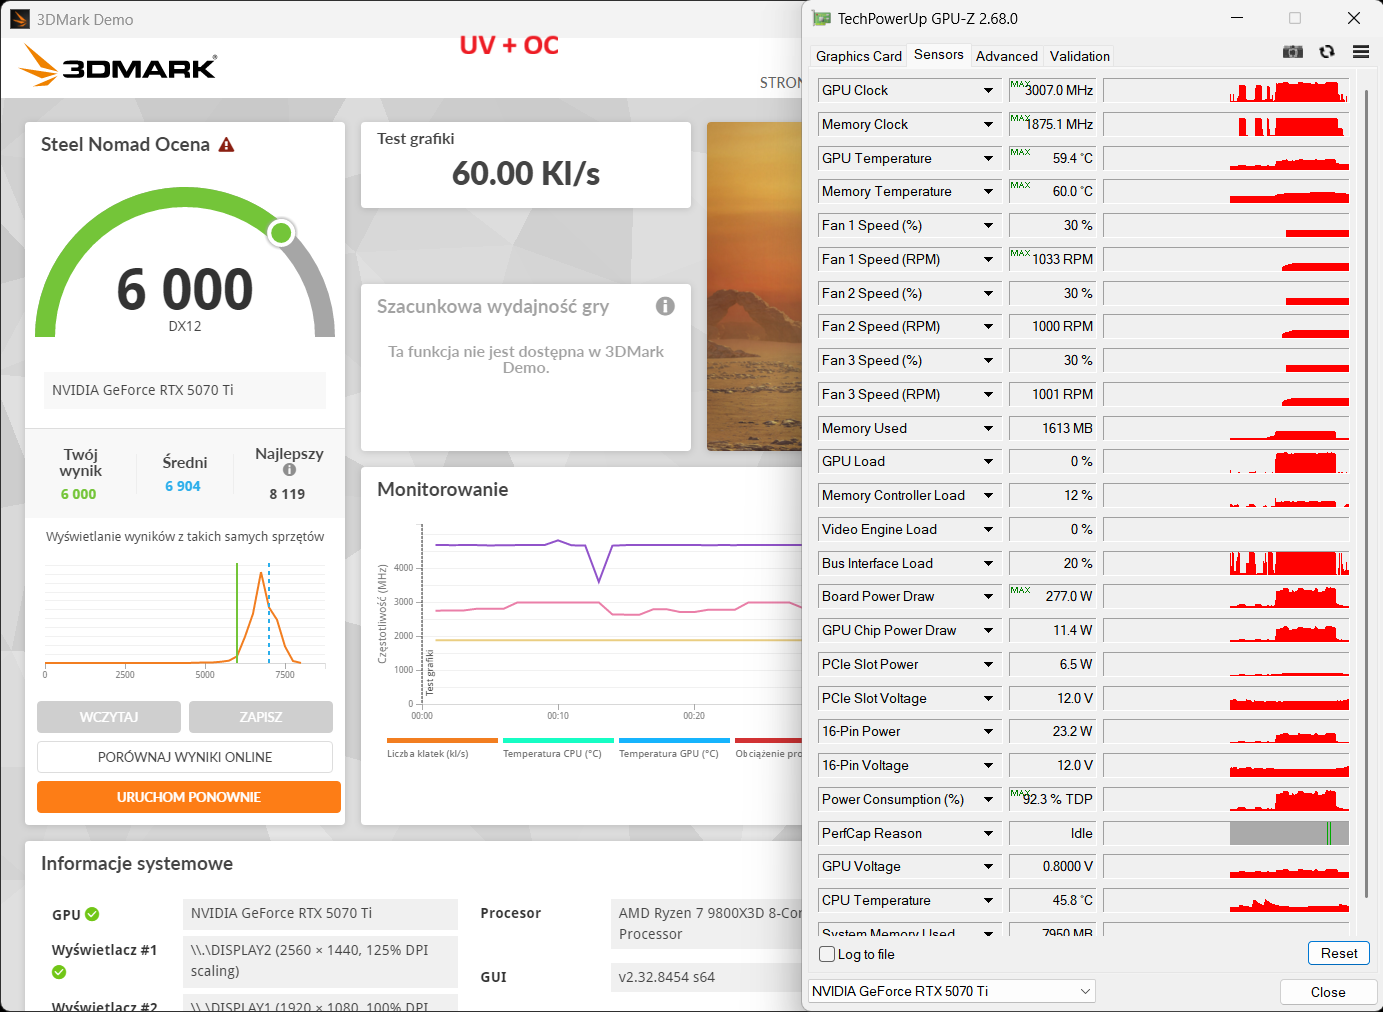The image size is (1383, 1012).
Task: Click PORÓWNAJ WYNIKI ONLINE button
Action: [185, 757]
